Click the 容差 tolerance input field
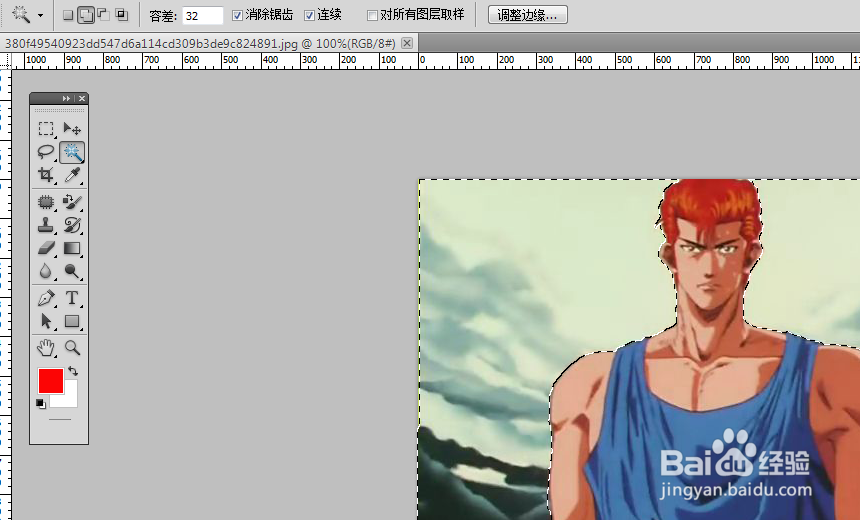860x520 pixels. 202,15
